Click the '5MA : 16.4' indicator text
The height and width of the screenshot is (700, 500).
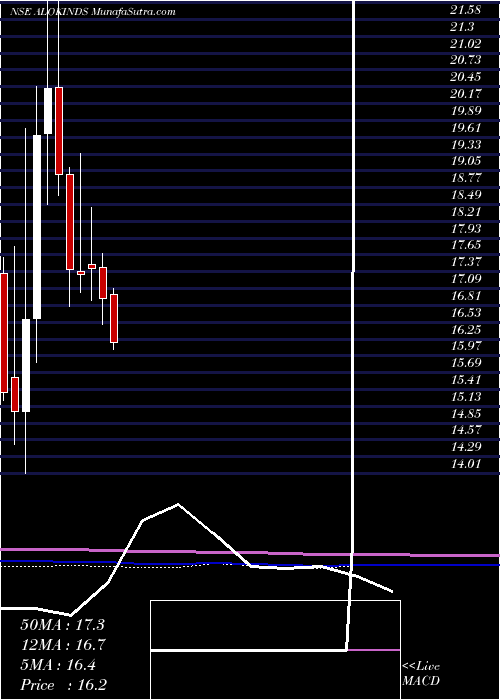point(59,665)
